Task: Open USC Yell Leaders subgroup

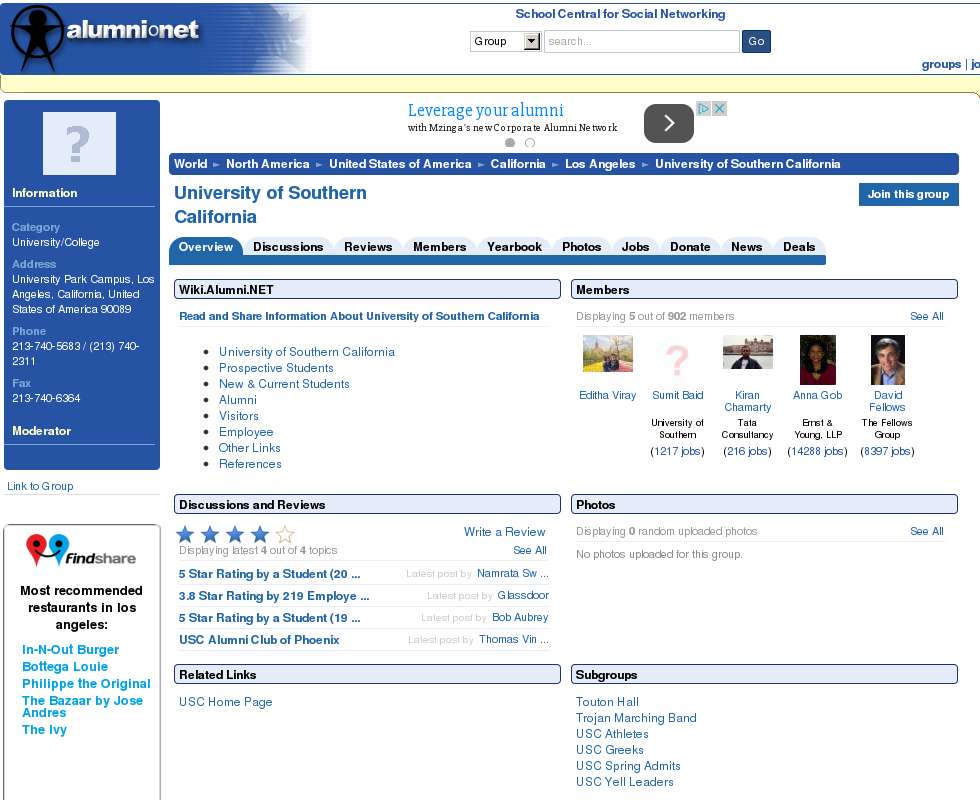Action: [x=624, y=782]
